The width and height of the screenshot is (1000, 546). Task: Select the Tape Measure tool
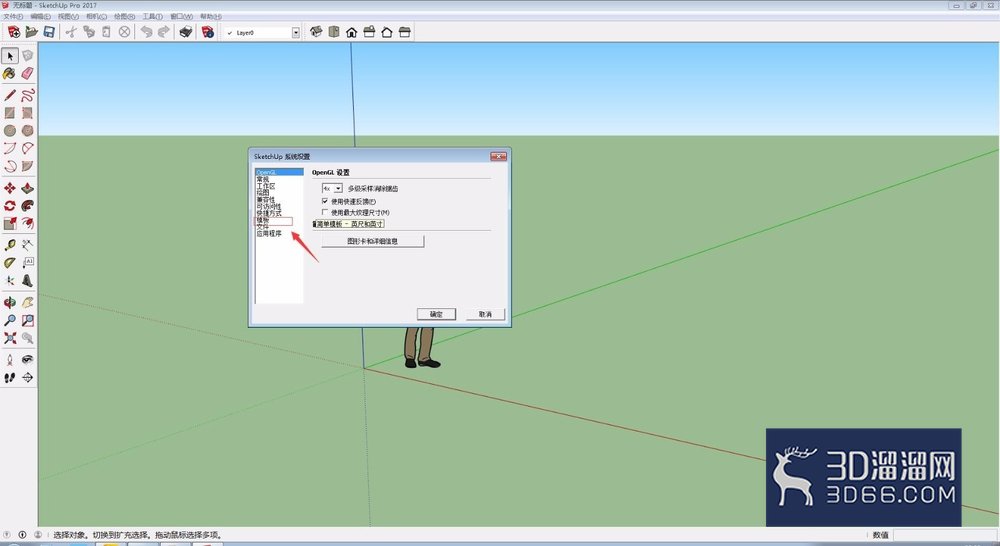click(x=10, y=245)
